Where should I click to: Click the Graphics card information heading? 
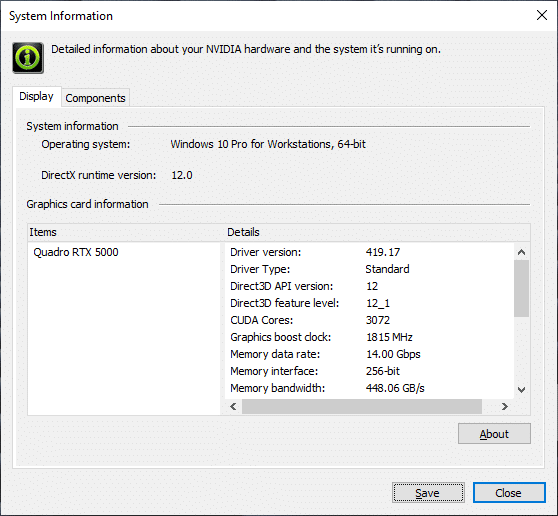click(x=87, y=204)
